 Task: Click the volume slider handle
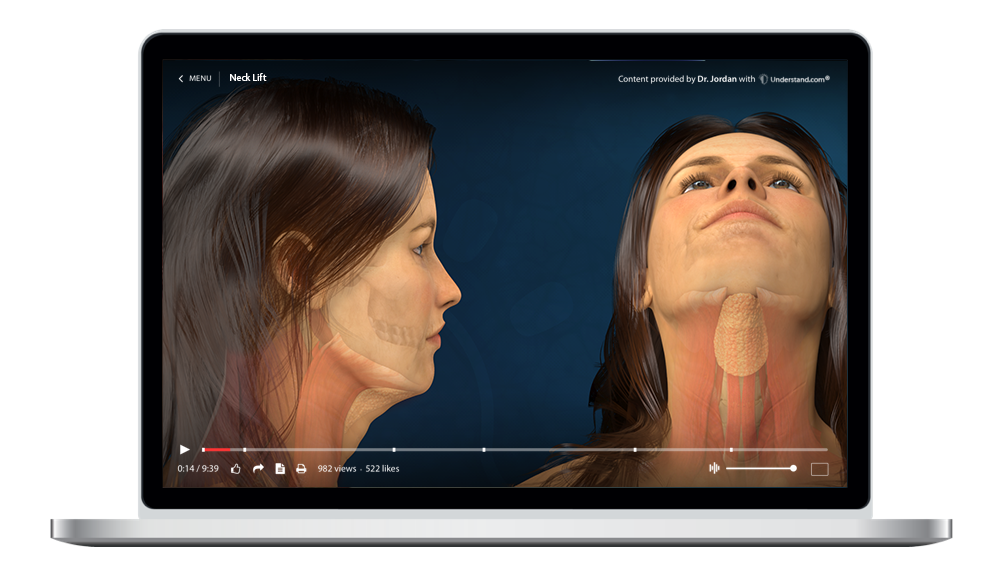click(793, 468)
